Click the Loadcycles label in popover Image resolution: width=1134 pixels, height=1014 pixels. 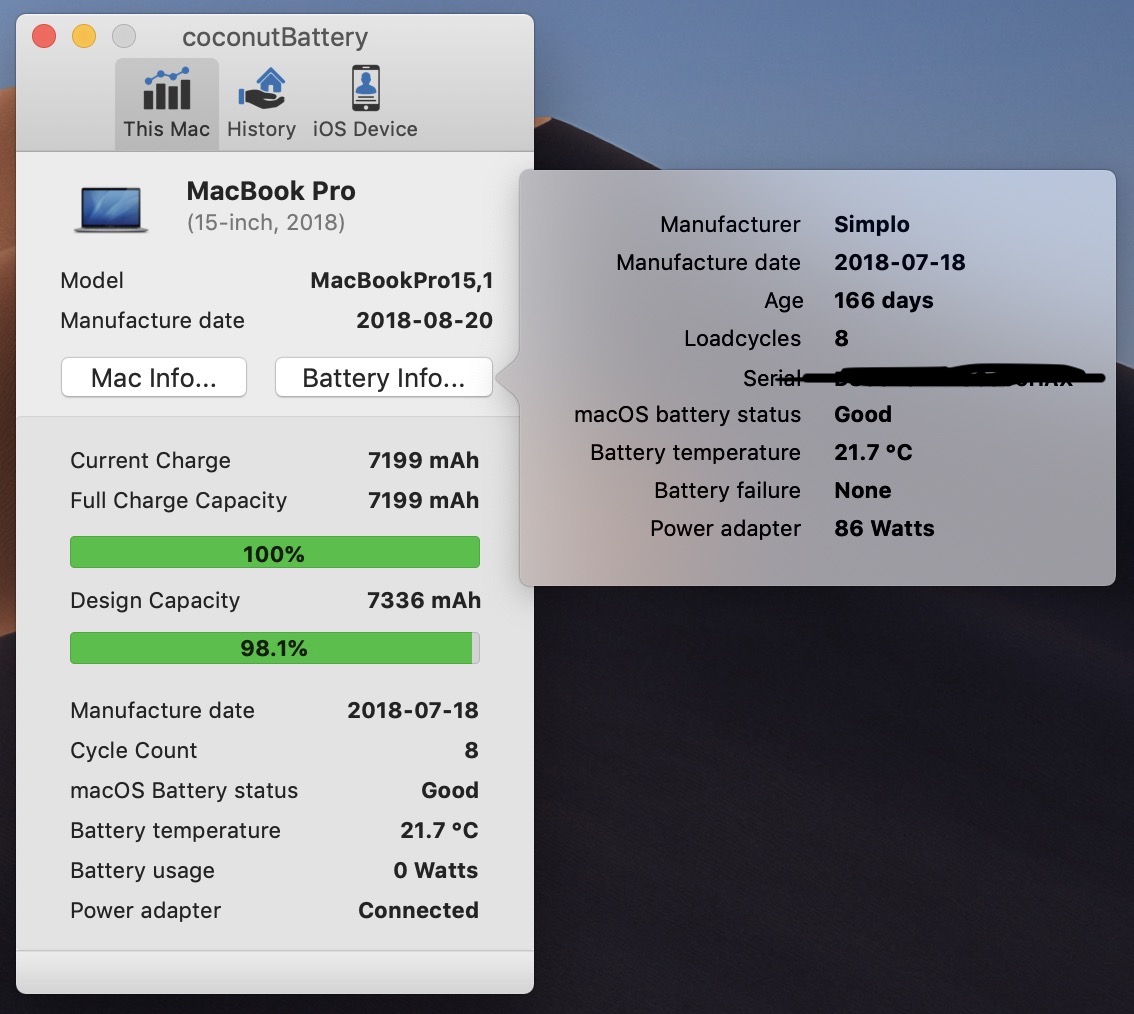tap(743, 338)
